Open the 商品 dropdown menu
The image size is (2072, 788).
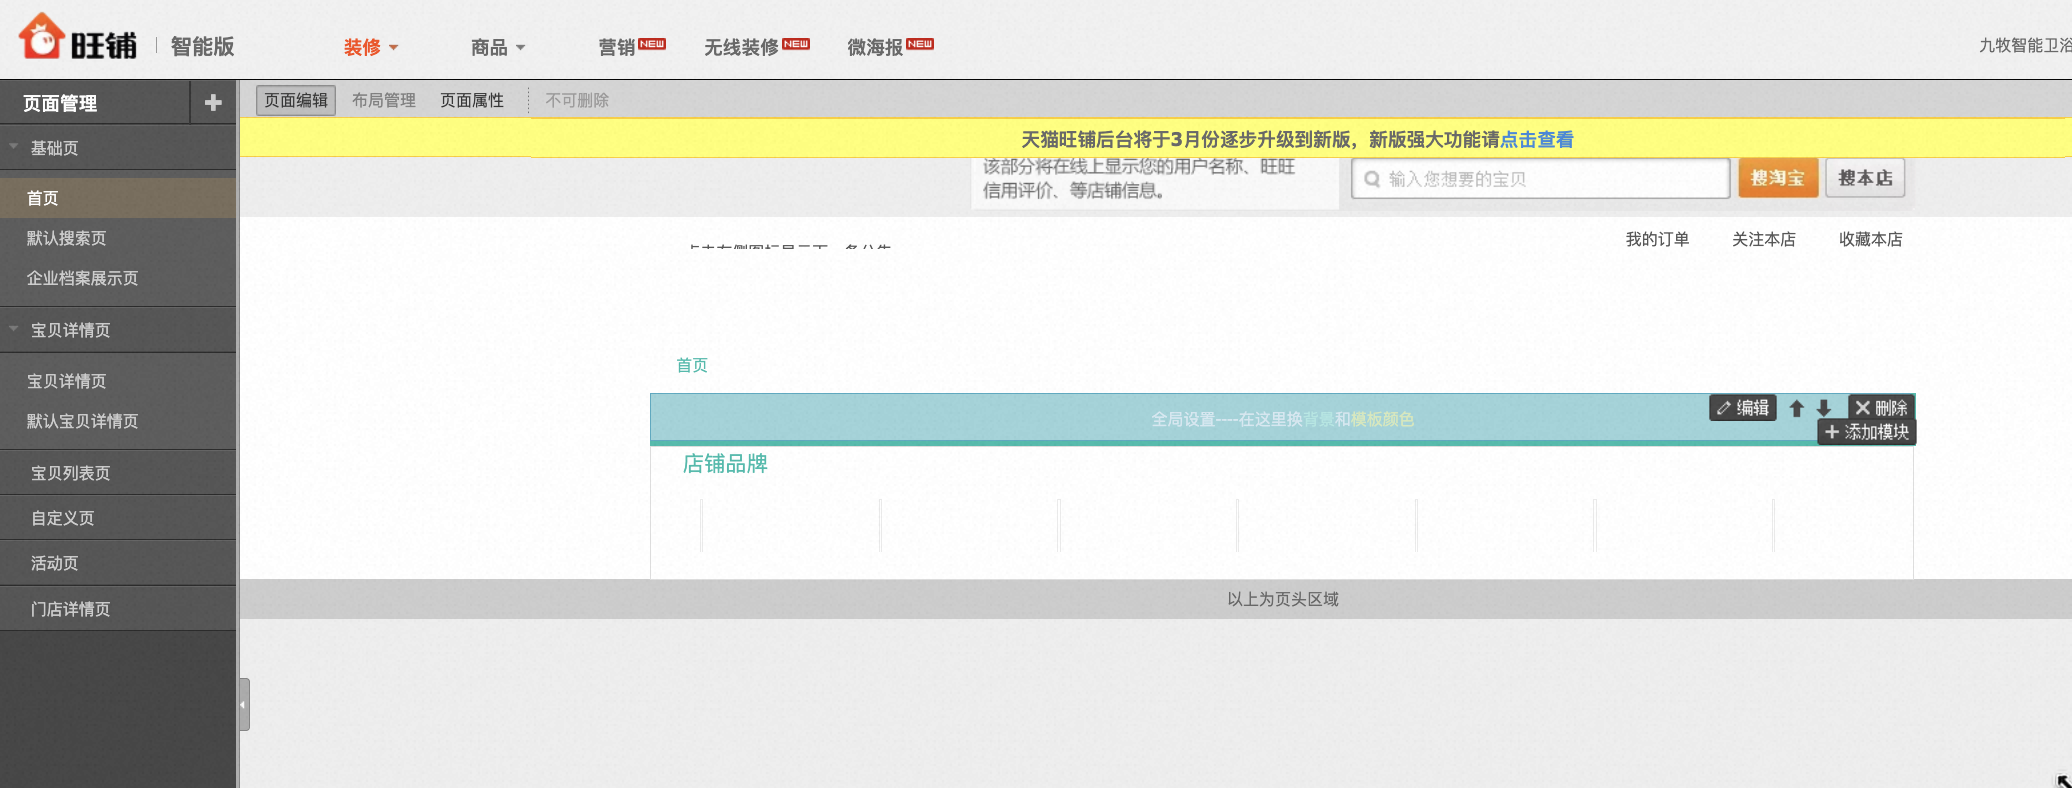click(x=498, y=47)
